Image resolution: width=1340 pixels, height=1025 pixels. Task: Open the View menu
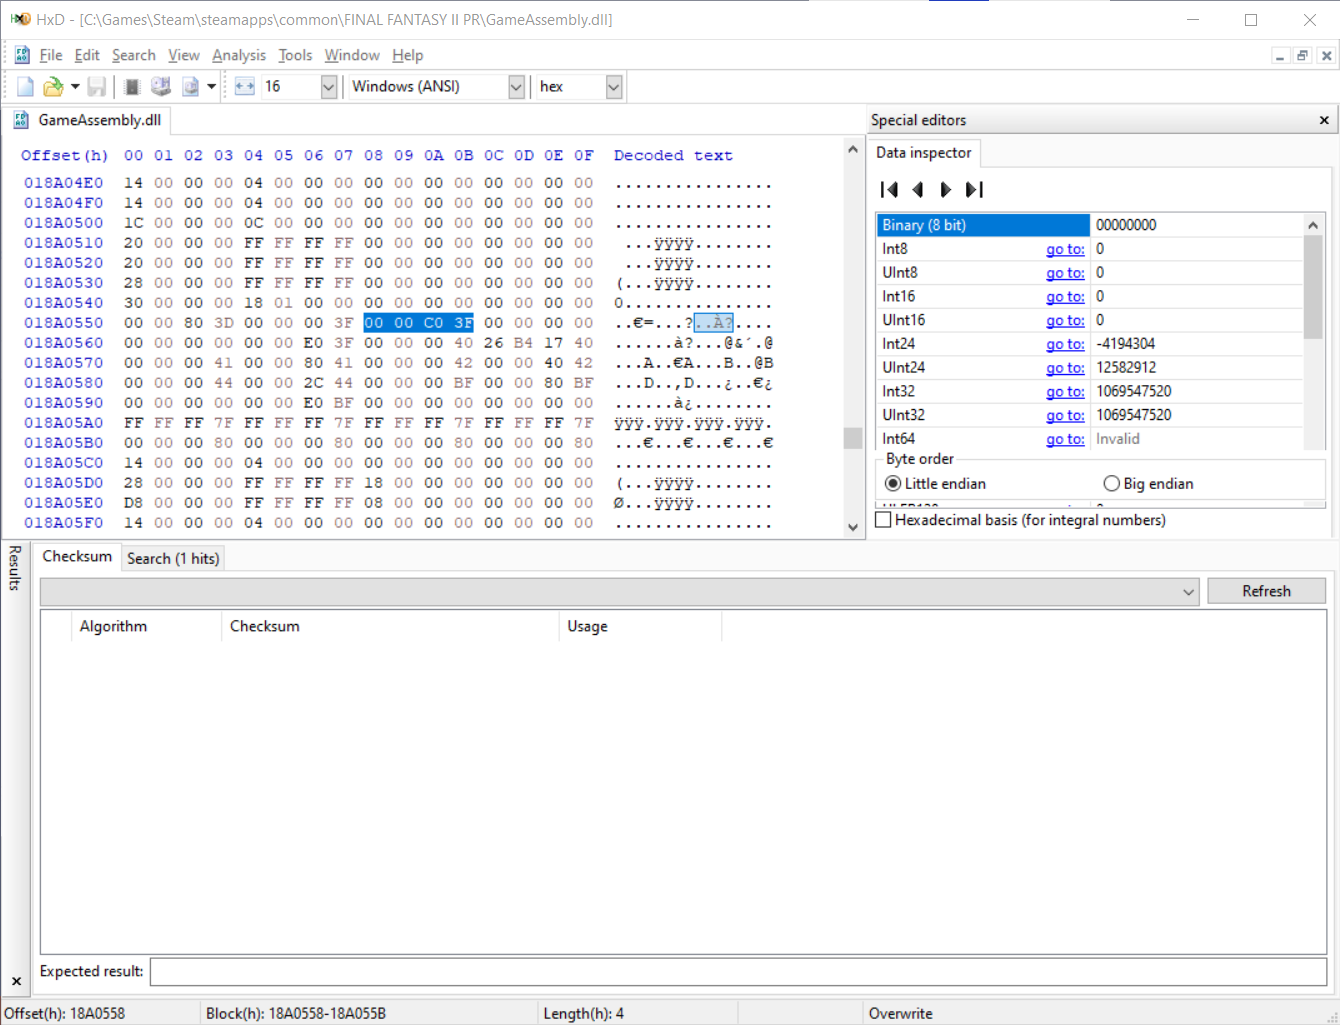coord(184,55)
